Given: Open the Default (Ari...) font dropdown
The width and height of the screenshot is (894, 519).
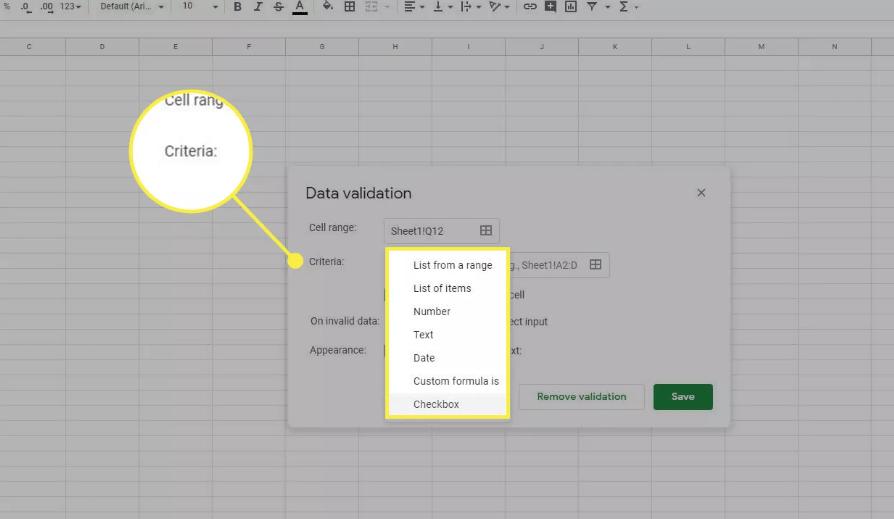Looking at the screenshot, I should point(132,7).
